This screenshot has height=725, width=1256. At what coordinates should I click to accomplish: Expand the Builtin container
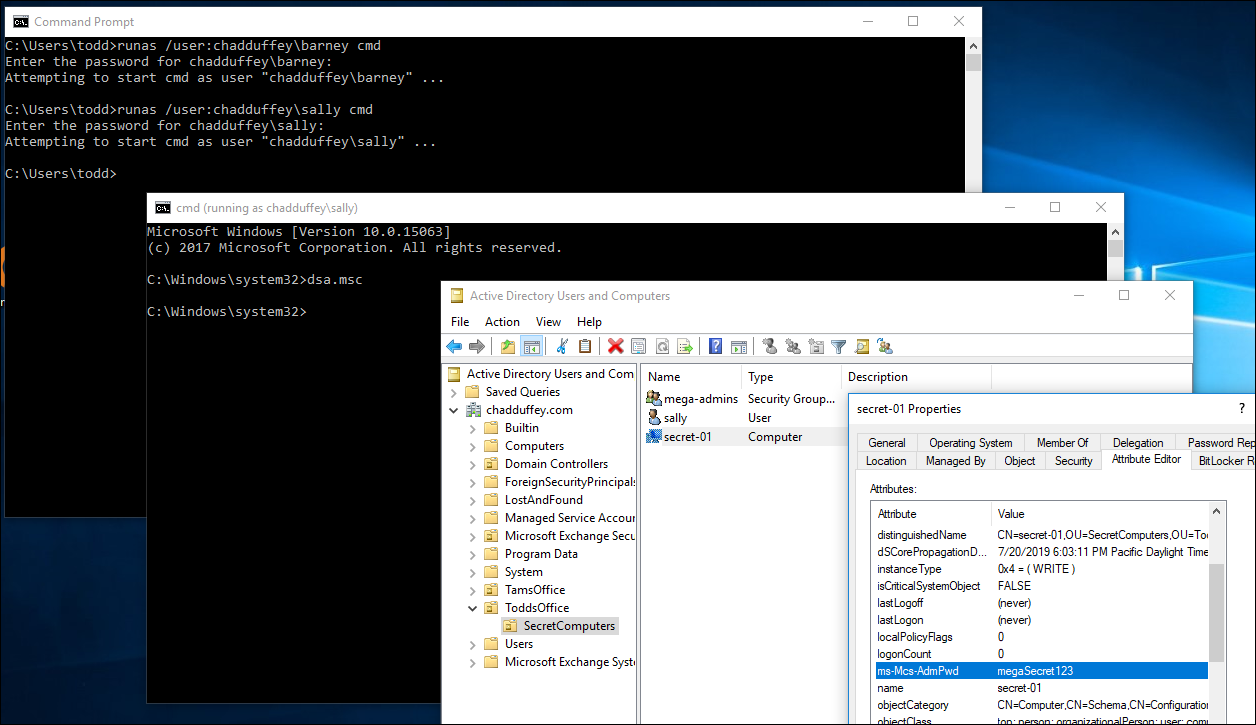click(473, 428)
